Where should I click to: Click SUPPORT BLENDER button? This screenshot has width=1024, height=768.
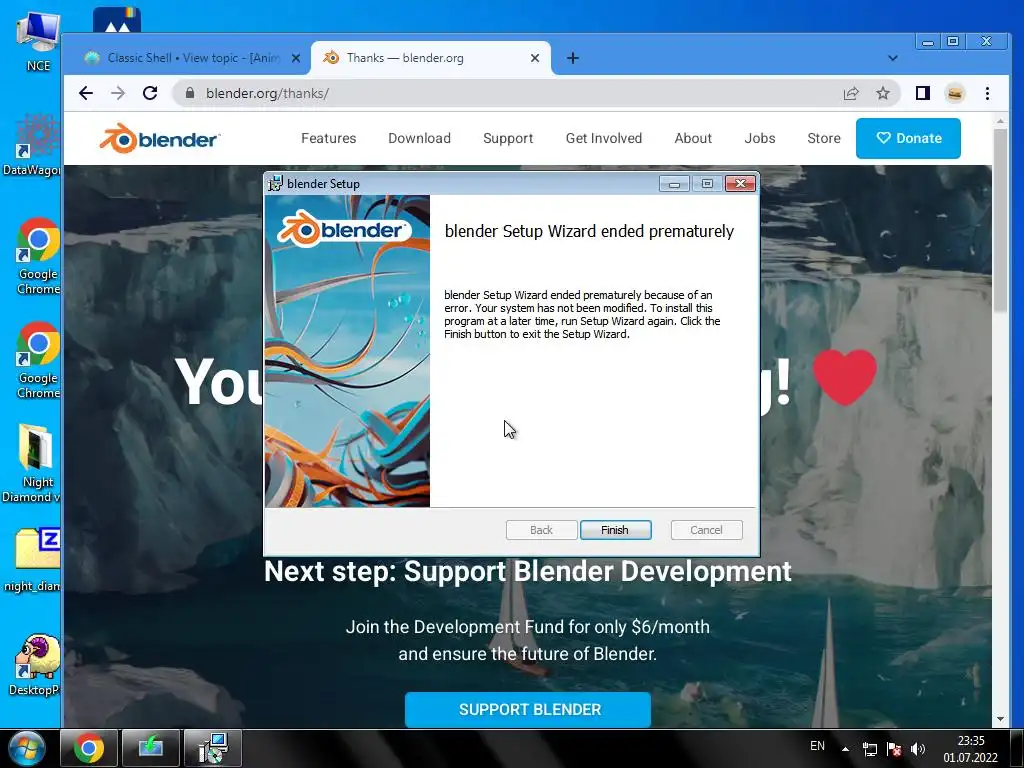point(528,709)
